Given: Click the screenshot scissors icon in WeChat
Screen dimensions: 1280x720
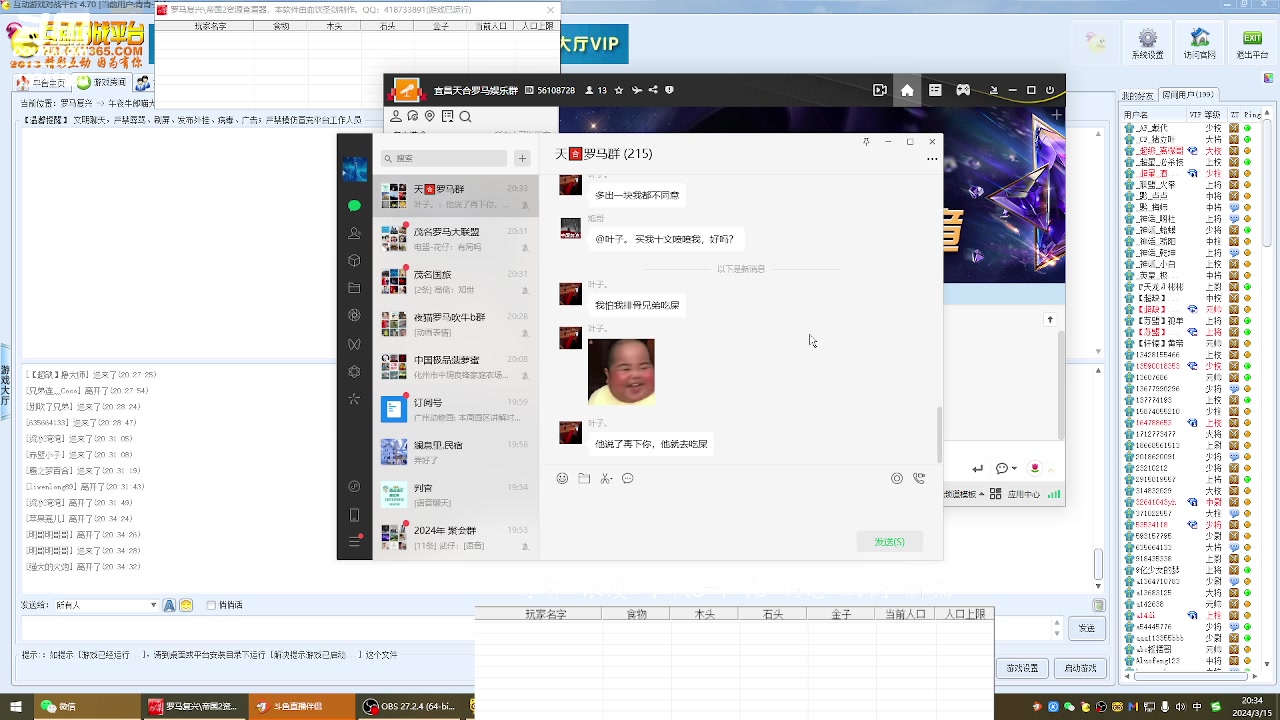Looking at the screenshot, I should click(606, 479).
